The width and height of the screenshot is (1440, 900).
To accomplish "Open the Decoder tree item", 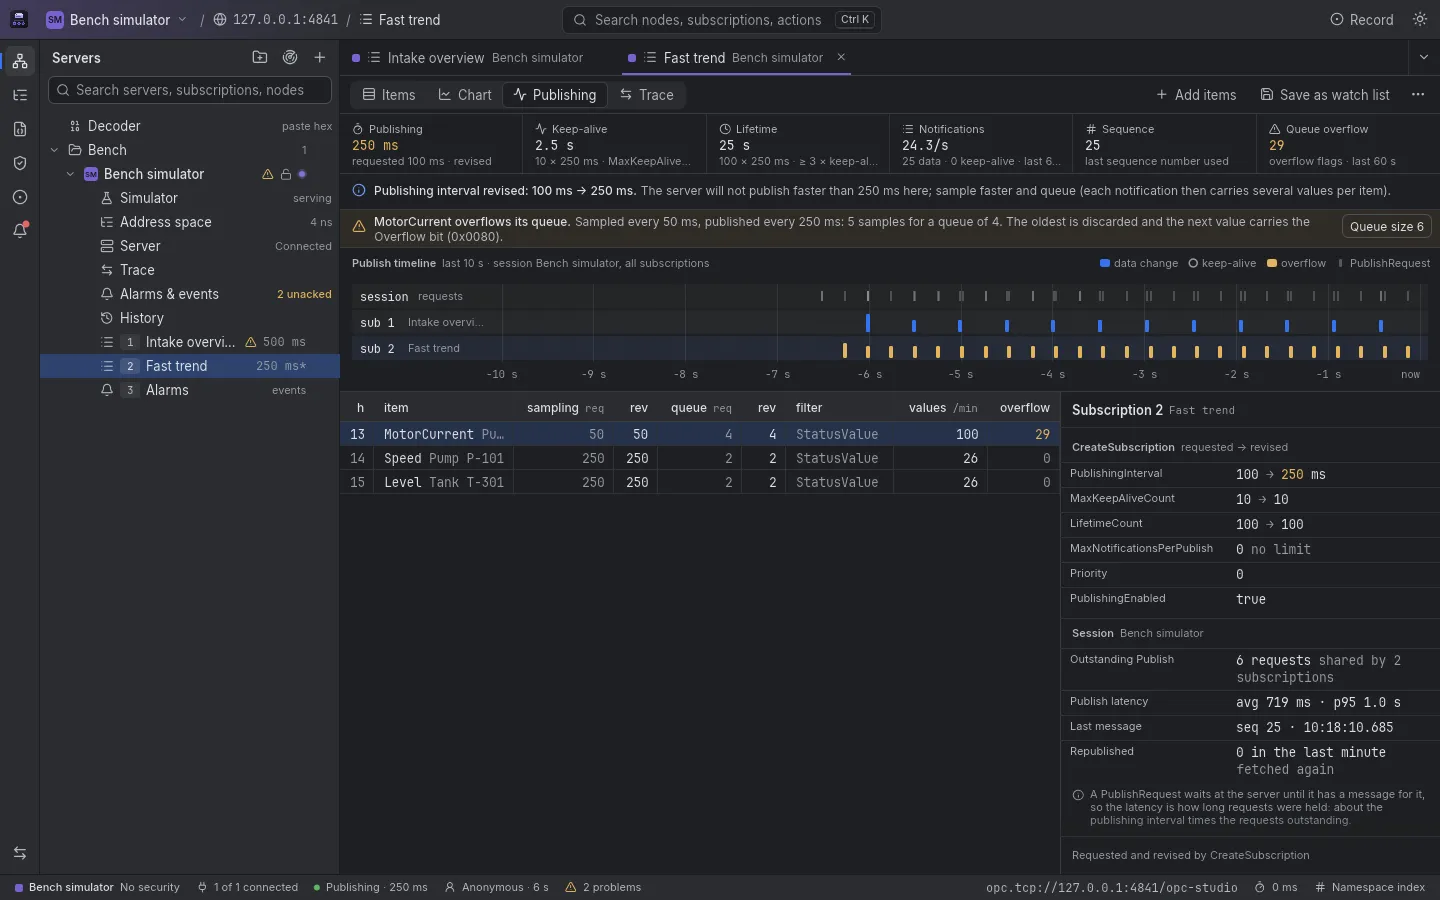I will tap(190, 126).
